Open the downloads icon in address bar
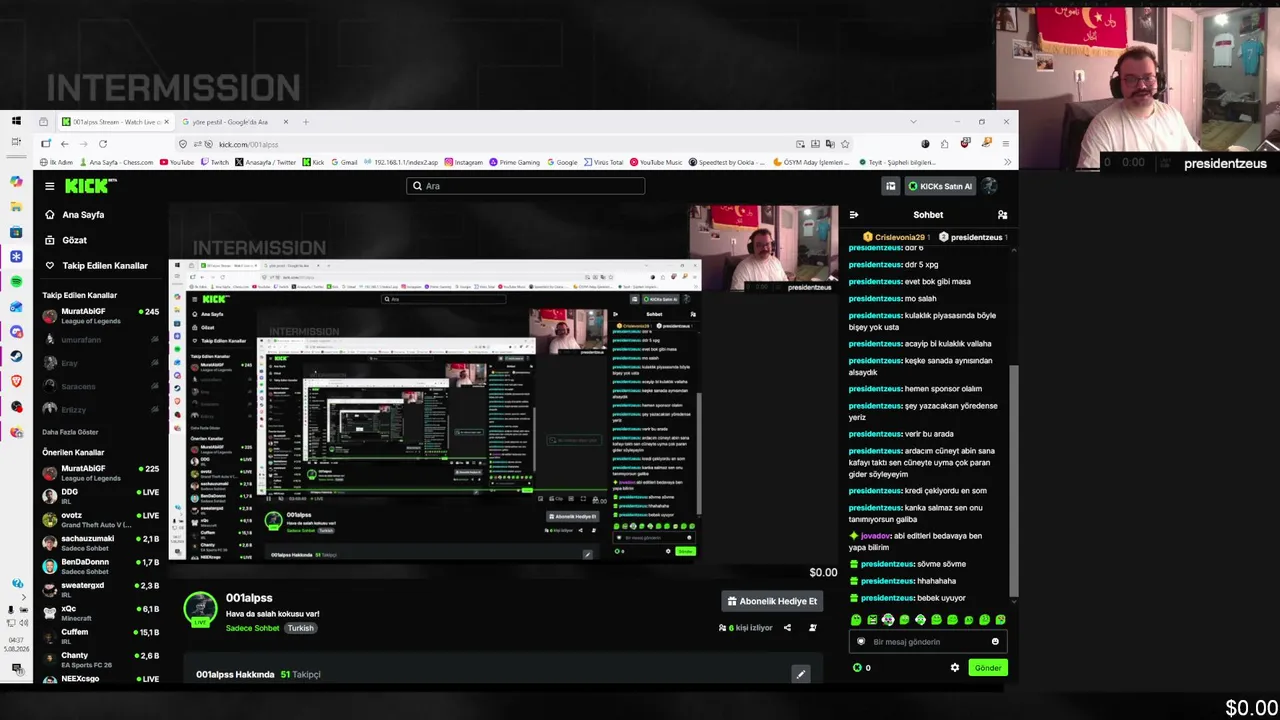The height and width of the screenshot is (720, 1280). 815,144
